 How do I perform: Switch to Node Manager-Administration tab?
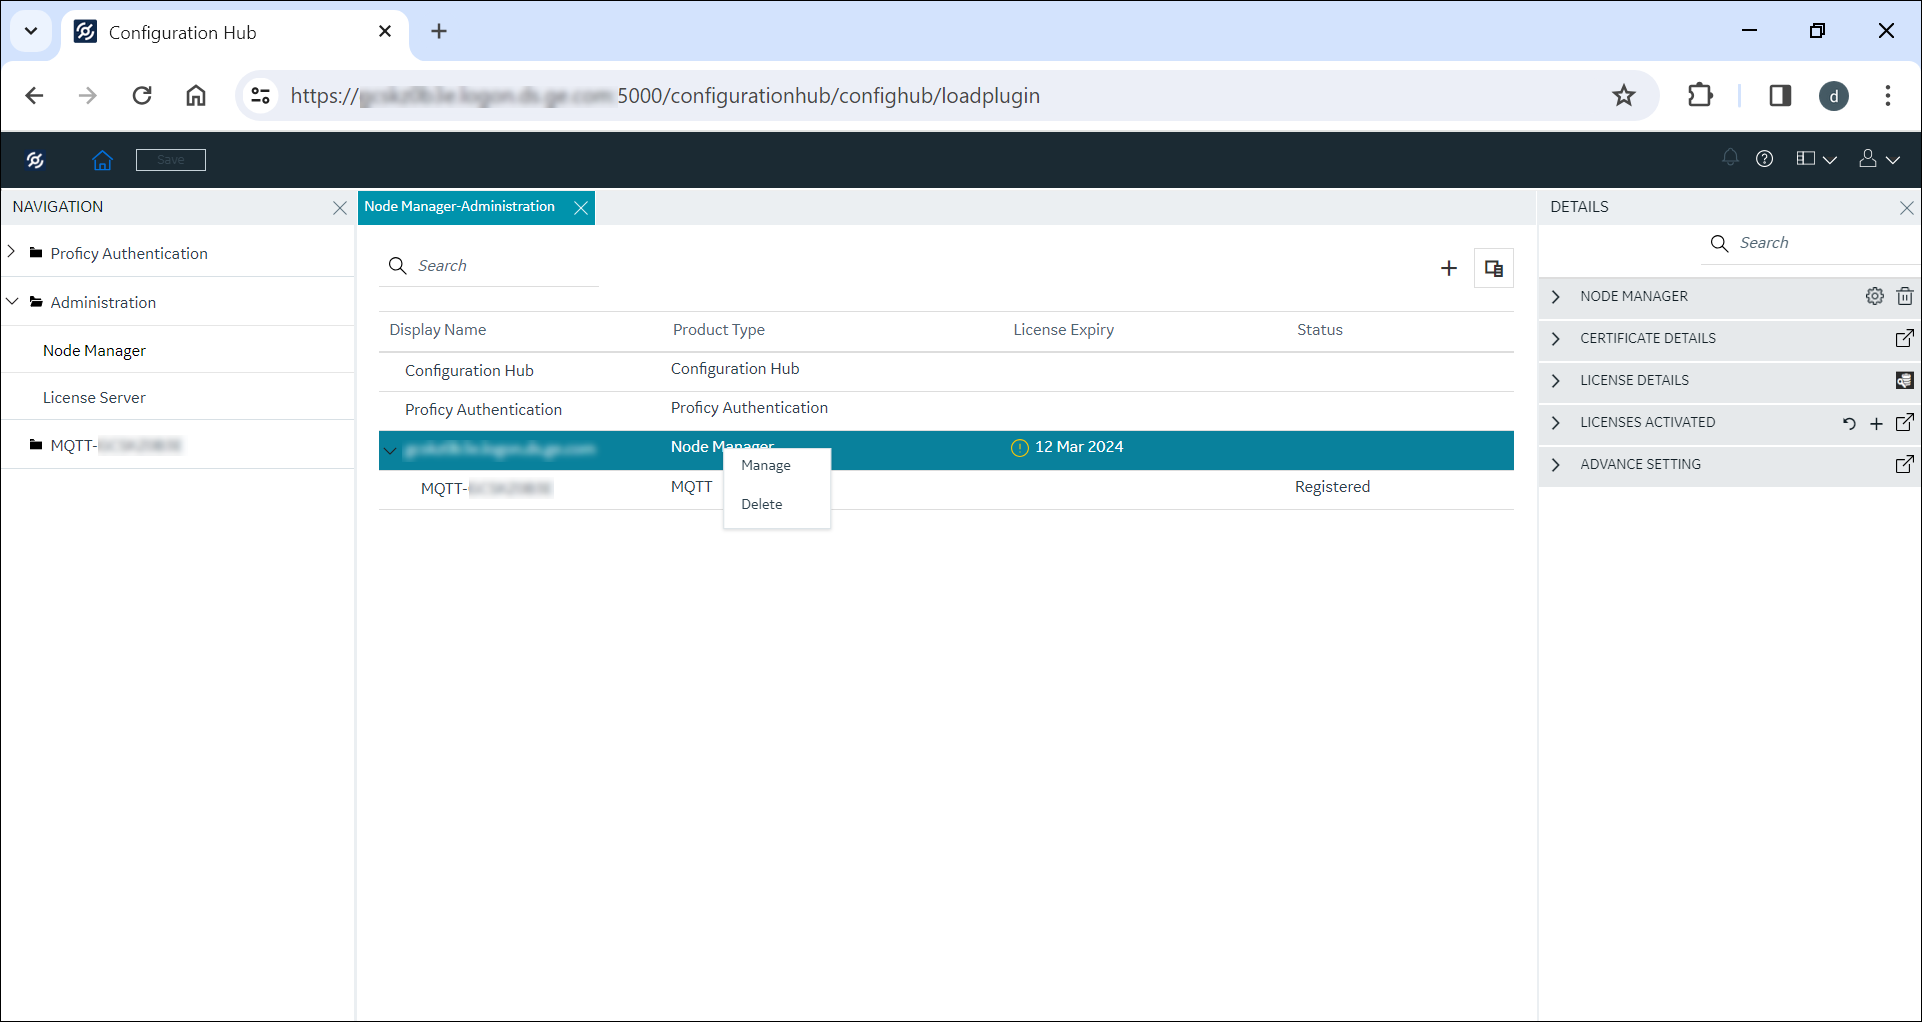pyautogui.click(x=459, y=207)
